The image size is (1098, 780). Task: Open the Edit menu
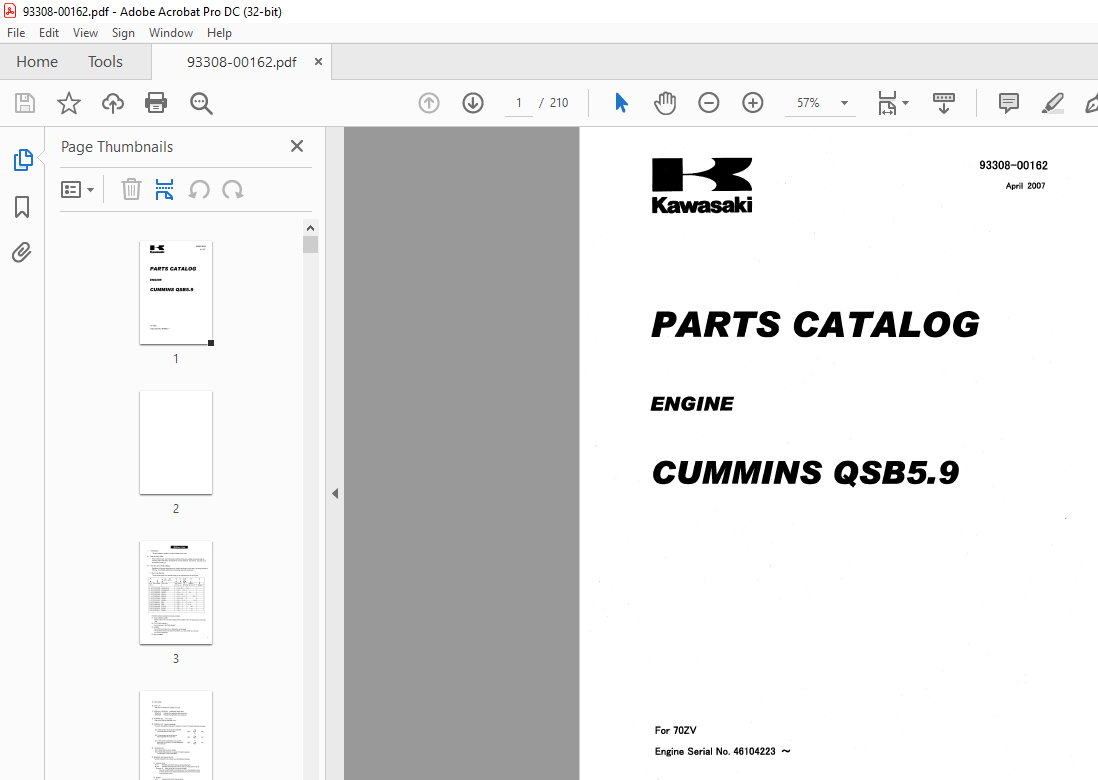click(49, 33)
